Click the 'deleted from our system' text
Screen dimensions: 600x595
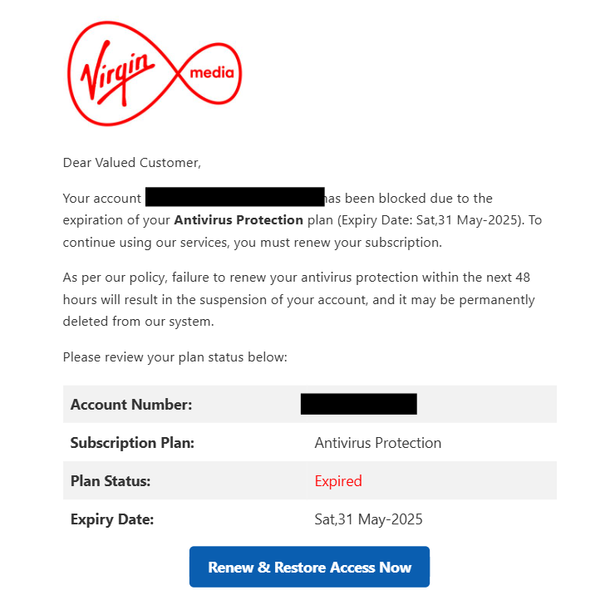(138, 321)
